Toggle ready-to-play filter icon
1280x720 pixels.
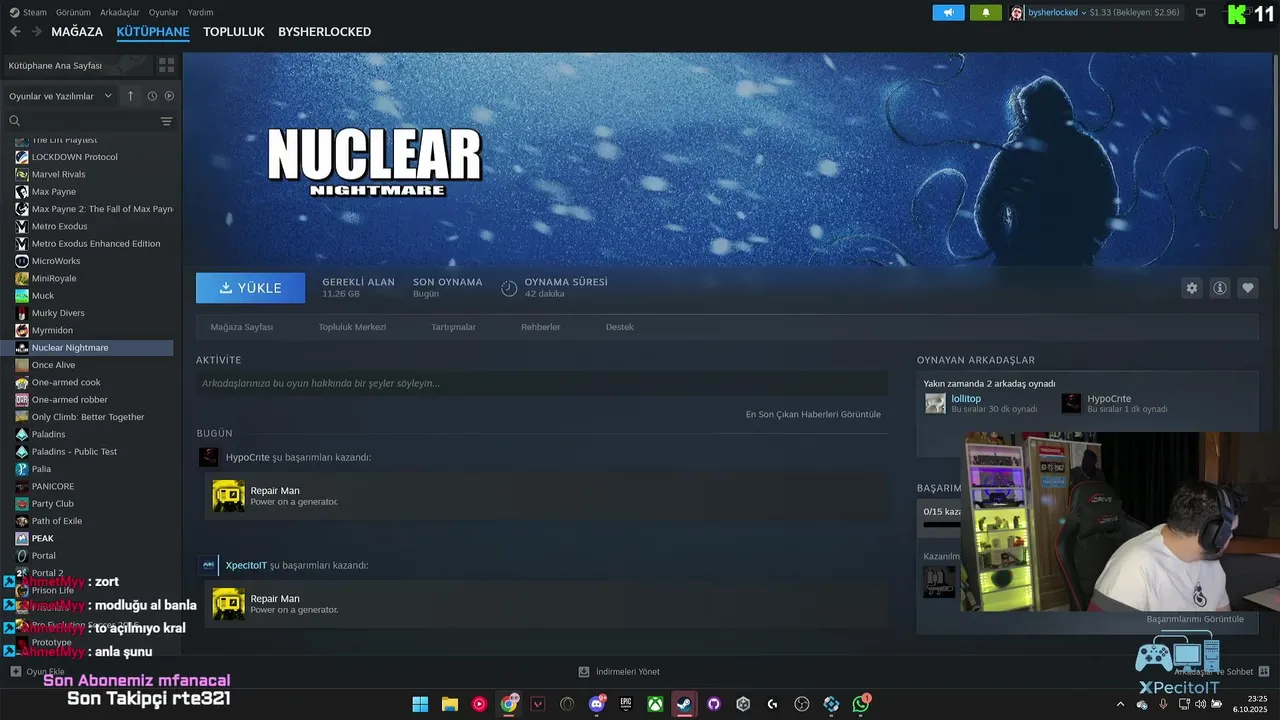coord(169,96)
